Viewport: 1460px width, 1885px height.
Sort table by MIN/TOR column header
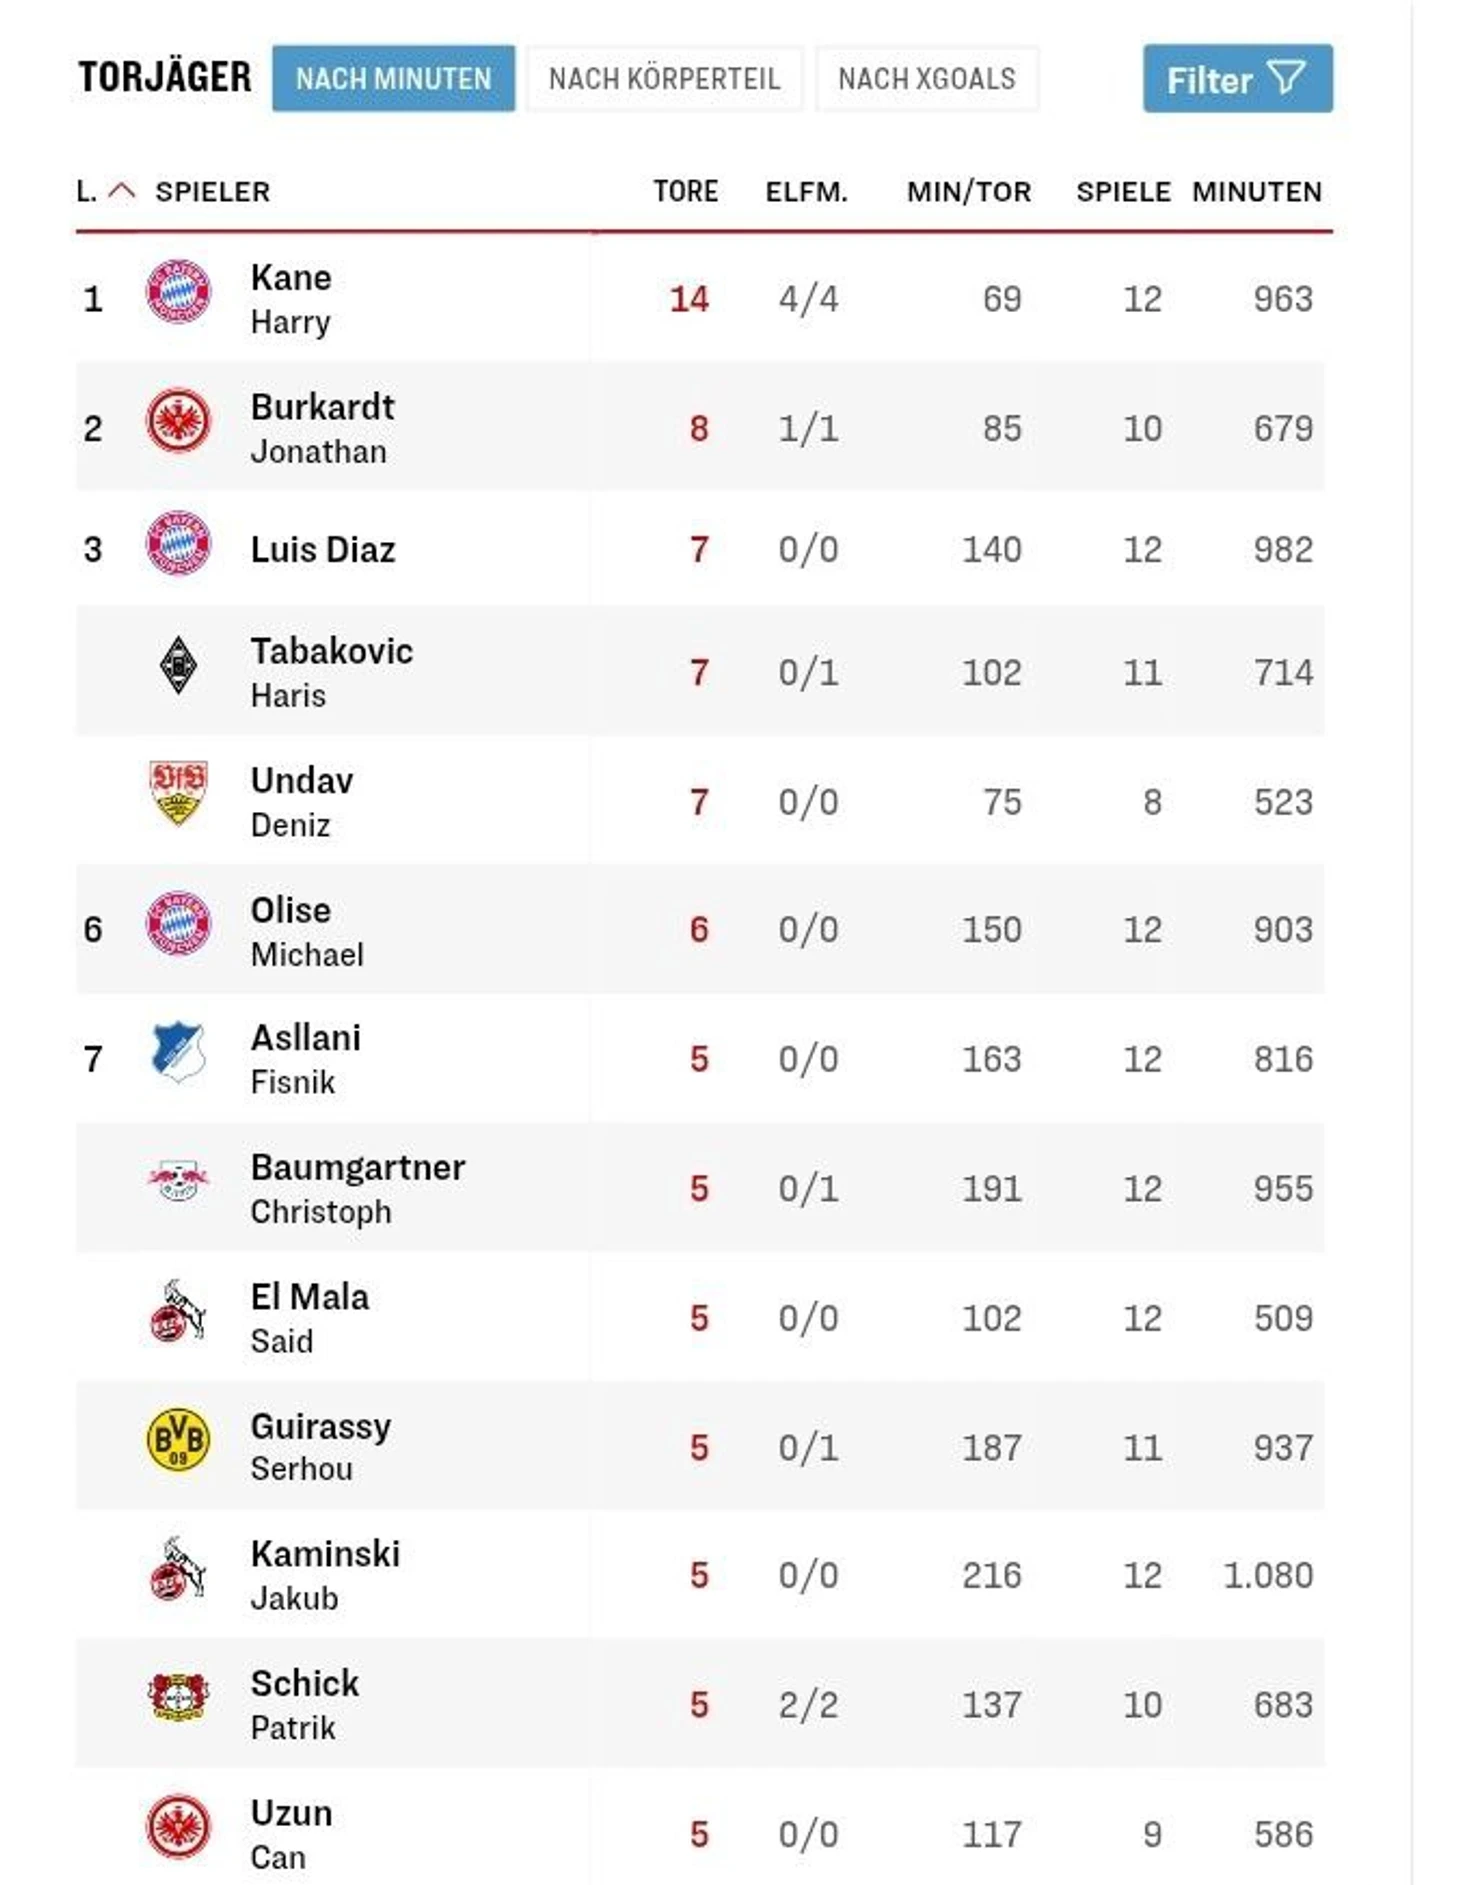click(968, 191)
